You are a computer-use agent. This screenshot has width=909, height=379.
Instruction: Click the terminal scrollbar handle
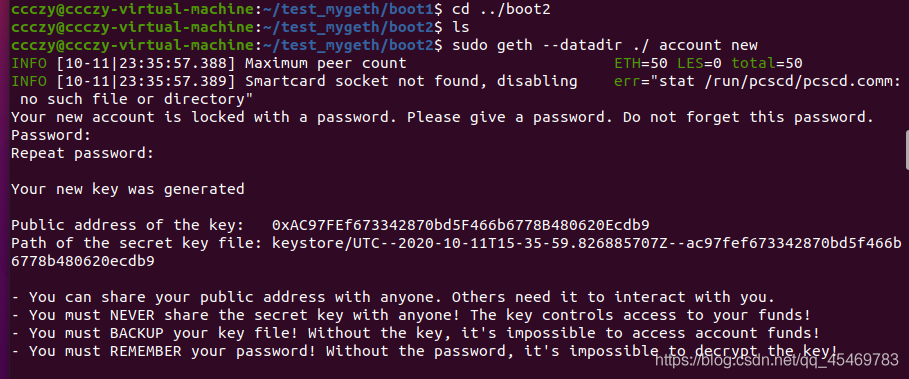(906, 150)
